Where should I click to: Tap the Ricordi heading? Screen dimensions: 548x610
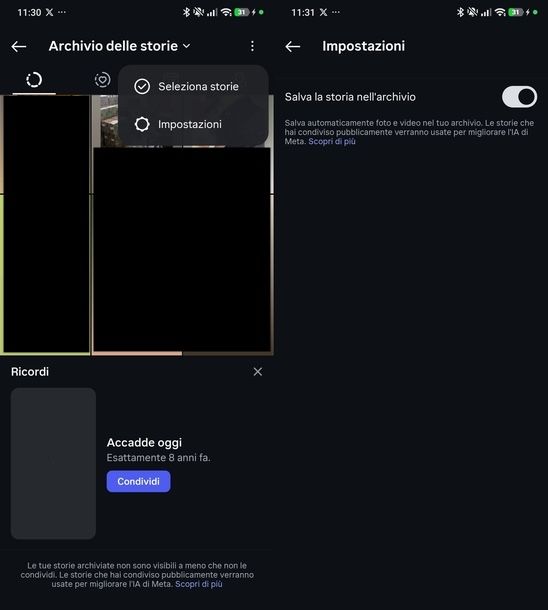(x=30, y=372)
